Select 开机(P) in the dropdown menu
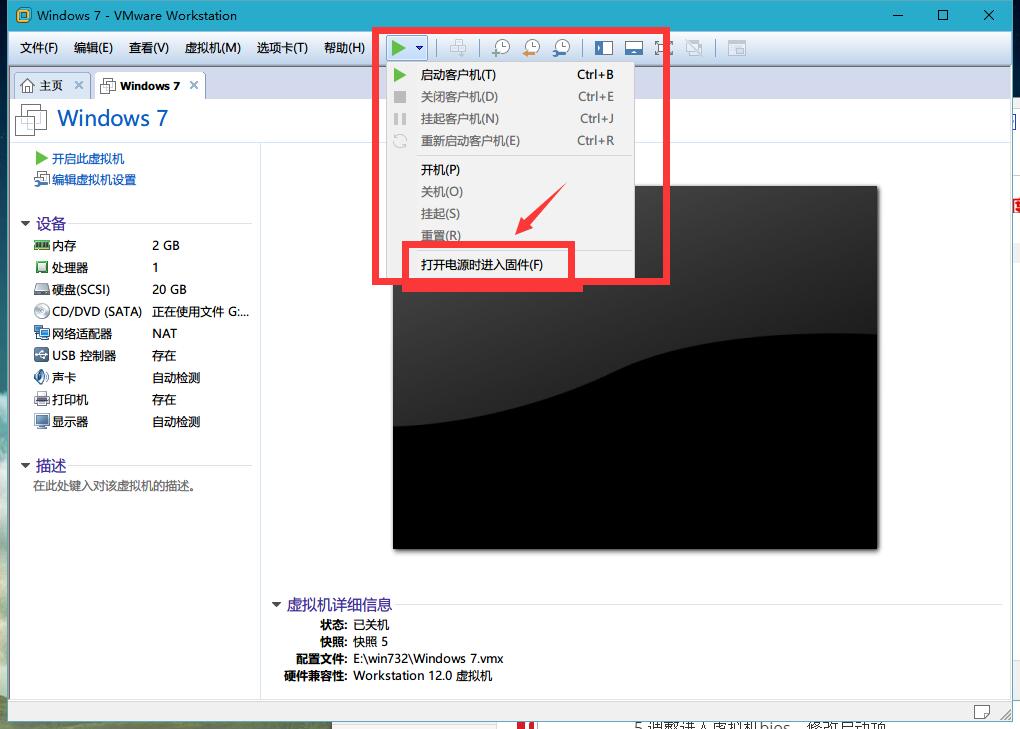 [440, 170]
